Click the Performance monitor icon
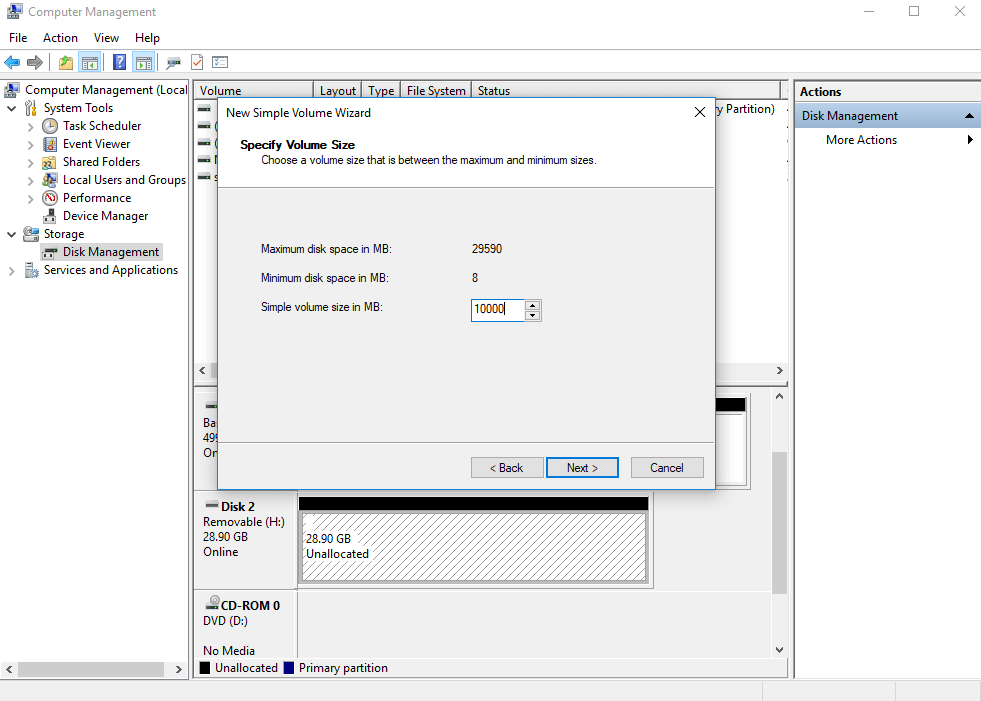This screenshot has height=701, width=981. coord(50,198)
